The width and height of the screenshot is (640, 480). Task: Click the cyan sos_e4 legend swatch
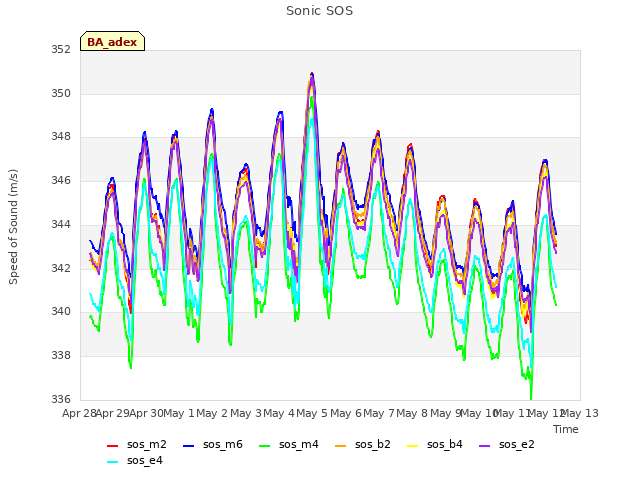[x=112, y=462]
